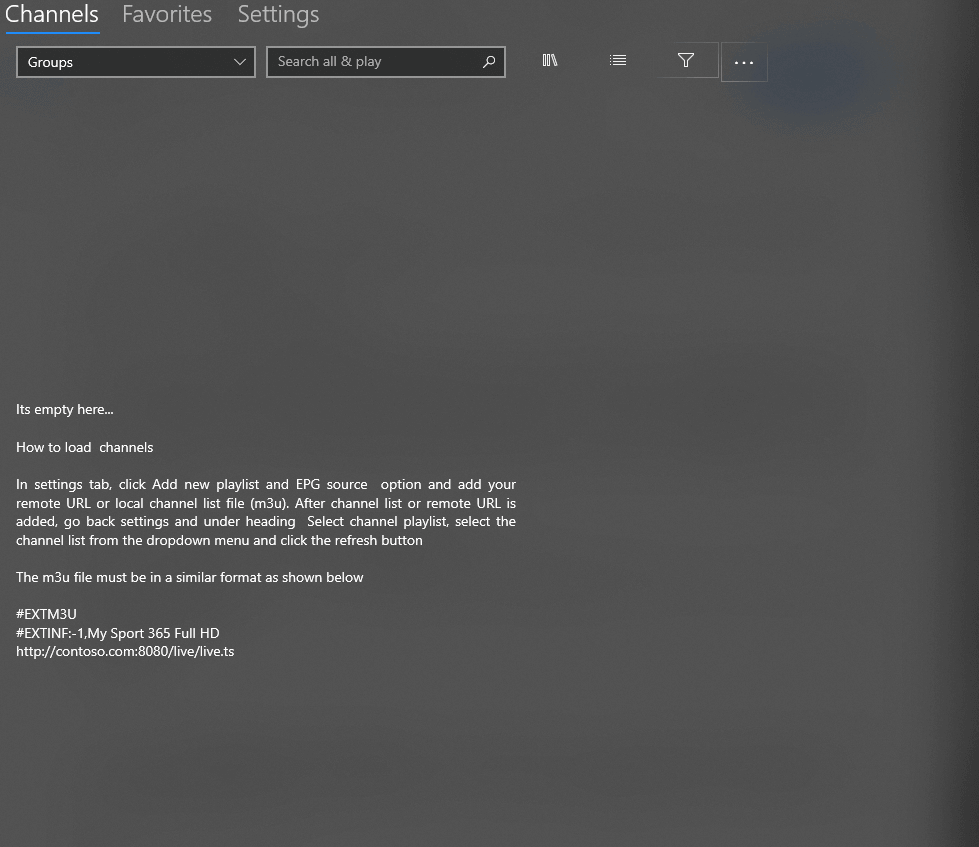Click the '#EXTM3U' sample line
Image resolution: width=979 pixels, height=847 pixels.
click(x=46, y=614)
